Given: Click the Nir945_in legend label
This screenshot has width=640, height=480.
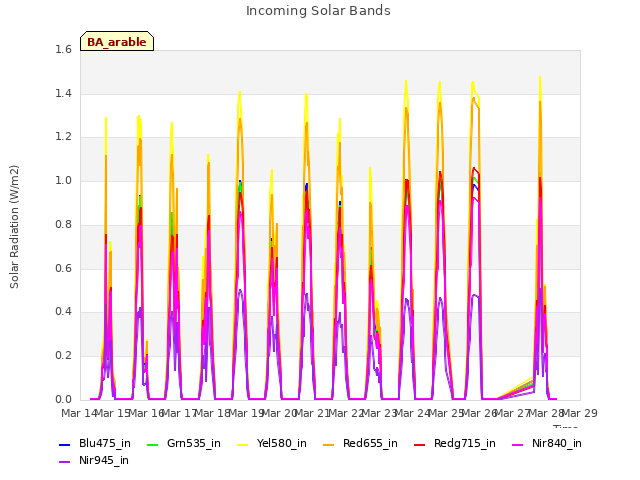Looking at the screenshot, I should click(104, 460).
